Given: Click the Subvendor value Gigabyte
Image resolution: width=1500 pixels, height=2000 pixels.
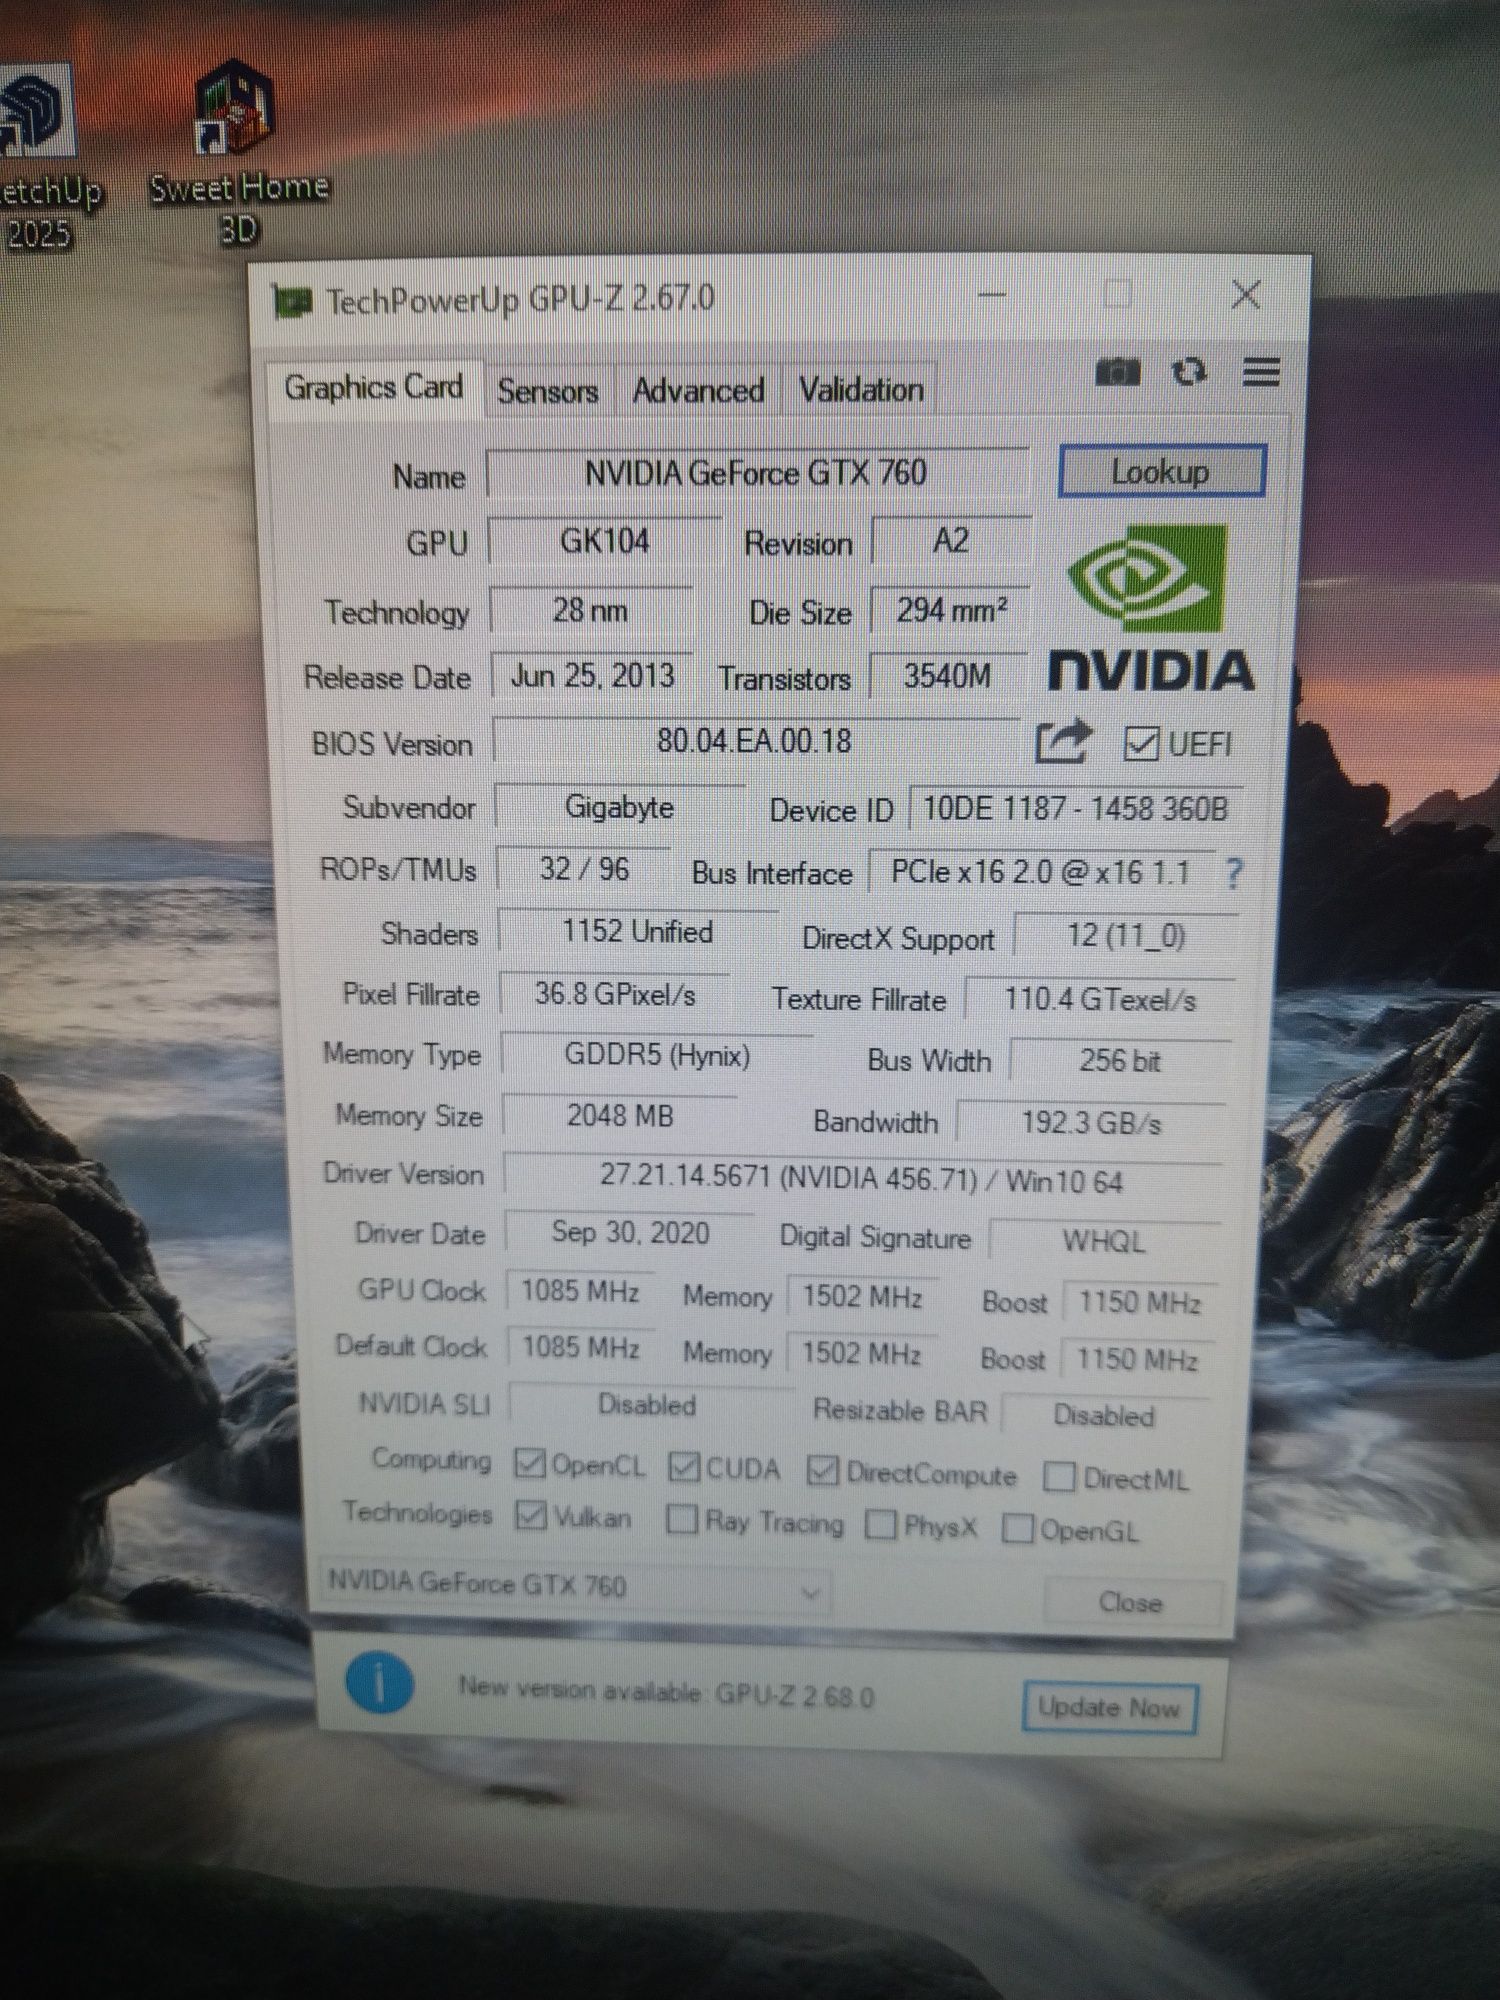Looking at the screenshot, I should tap(619, 807).
